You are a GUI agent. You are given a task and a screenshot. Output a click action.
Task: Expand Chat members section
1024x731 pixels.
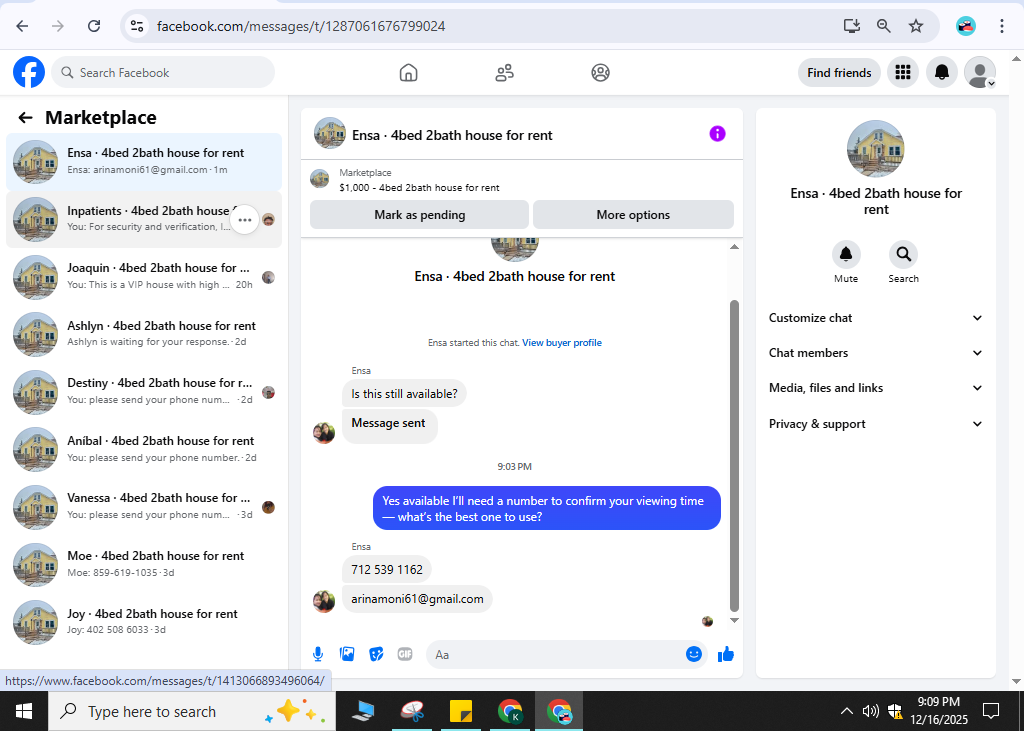[x=876, y=353]
